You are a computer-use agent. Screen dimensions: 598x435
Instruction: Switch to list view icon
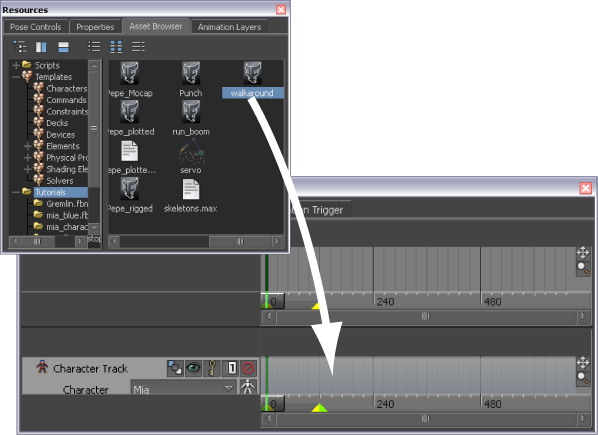(x=94, y=47)
